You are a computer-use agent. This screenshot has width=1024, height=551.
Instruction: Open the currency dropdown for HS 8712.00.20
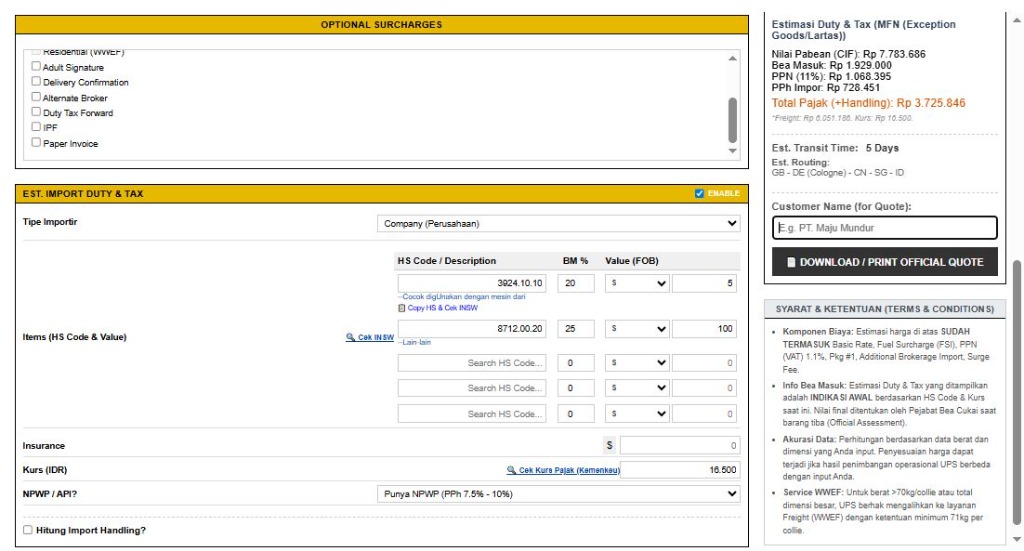click(x=636, y=329)
